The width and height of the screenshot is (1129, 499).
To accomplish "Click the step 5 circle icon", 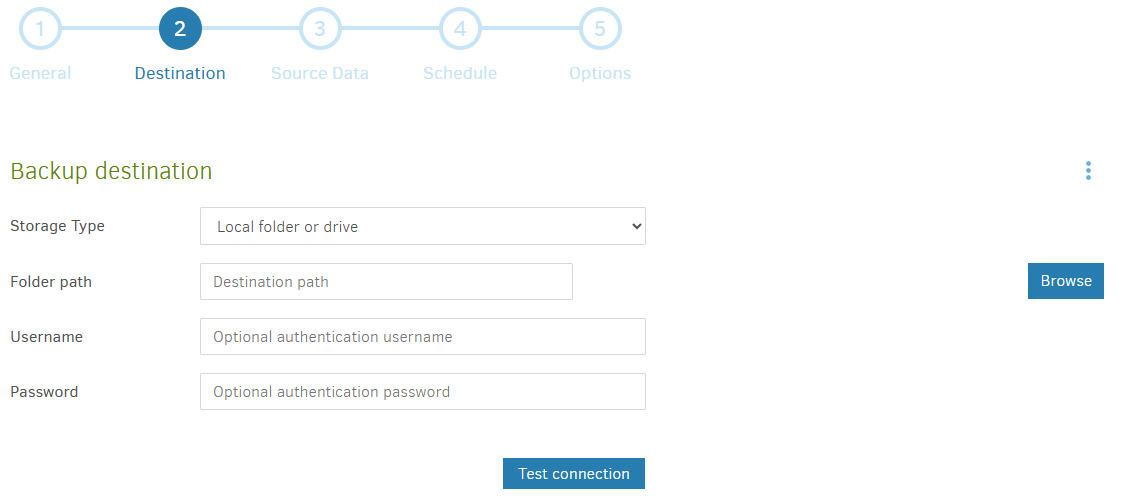I will [600, 29].
